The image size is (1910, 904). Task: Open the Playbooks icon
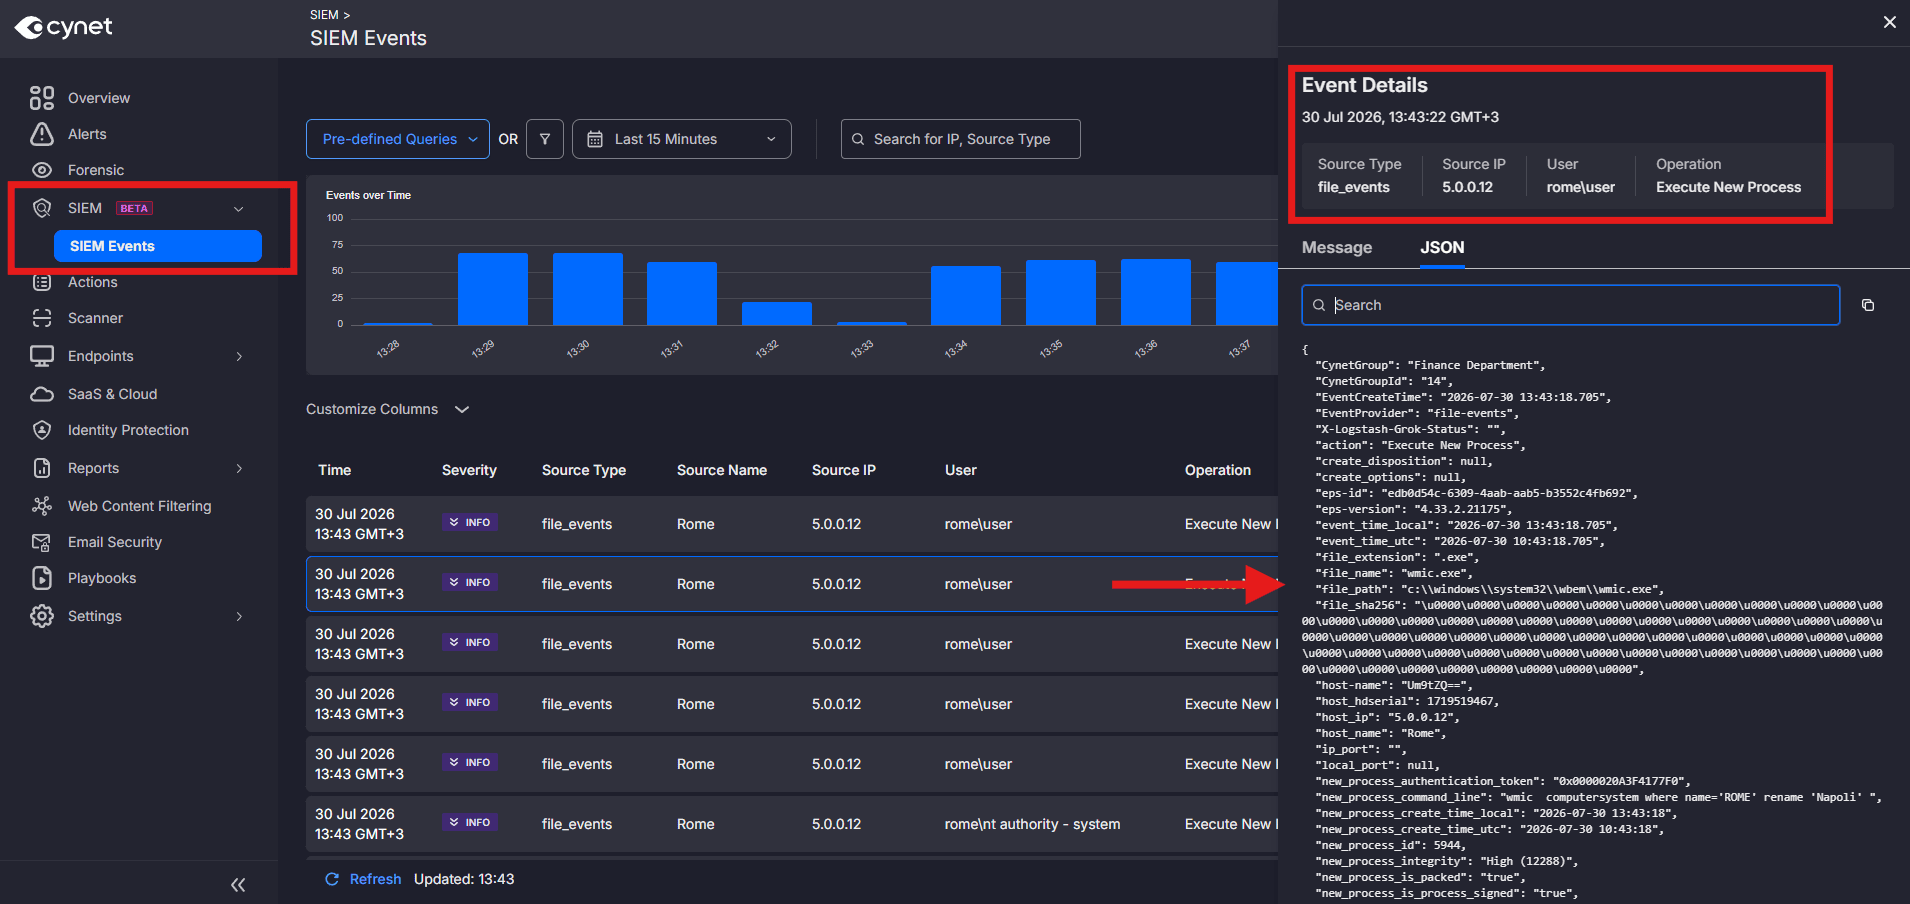point(42,578)
